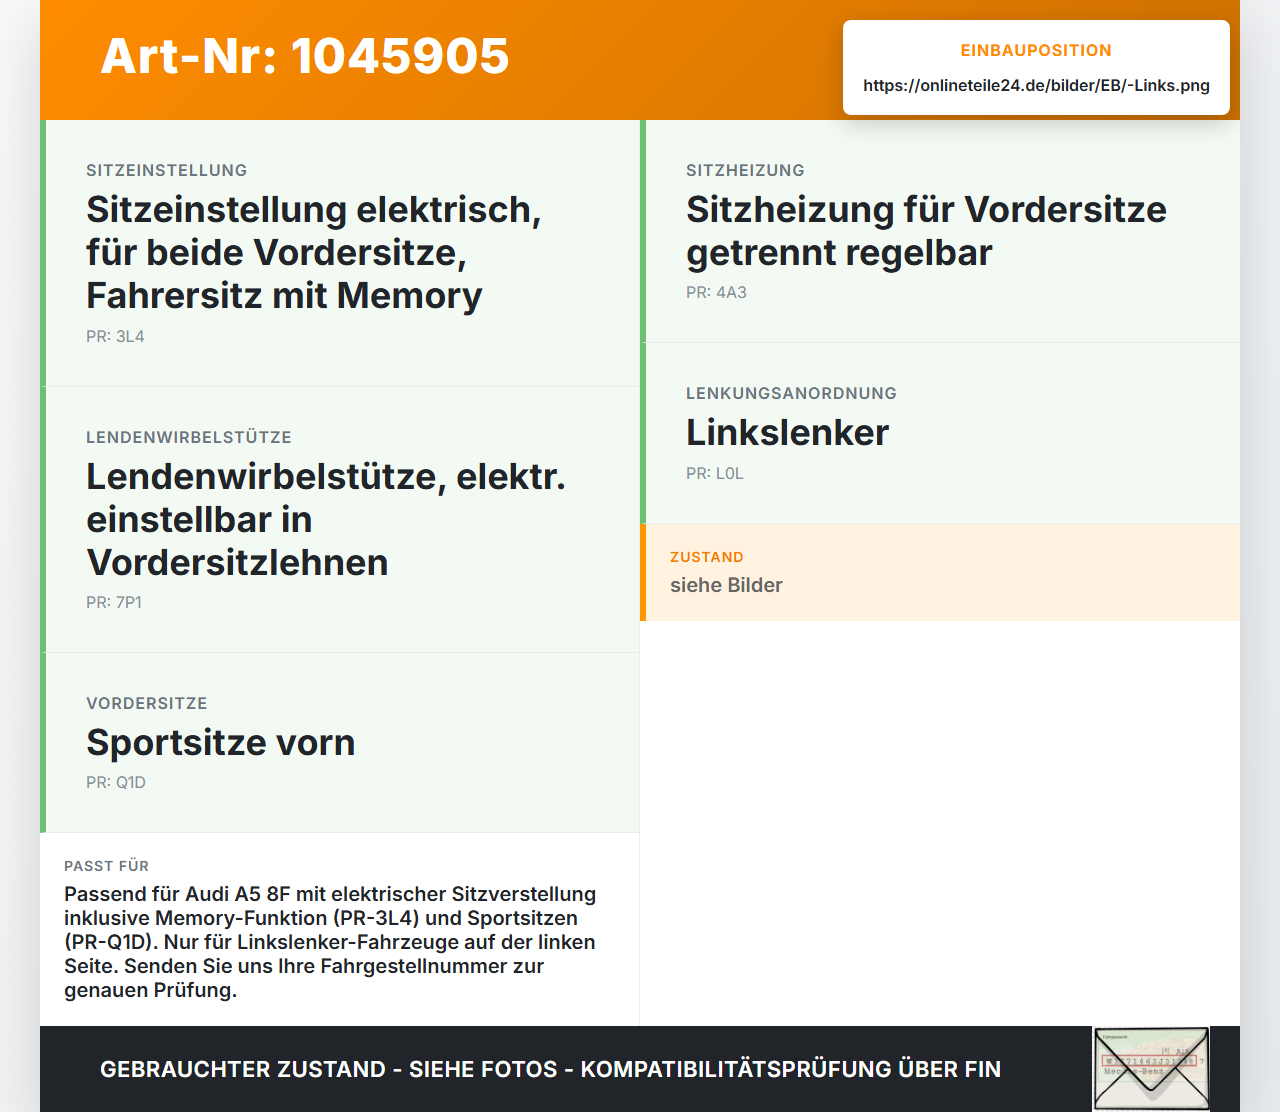Click the 'Passend für Audi A5 8F' paragraph

(330, 942)
